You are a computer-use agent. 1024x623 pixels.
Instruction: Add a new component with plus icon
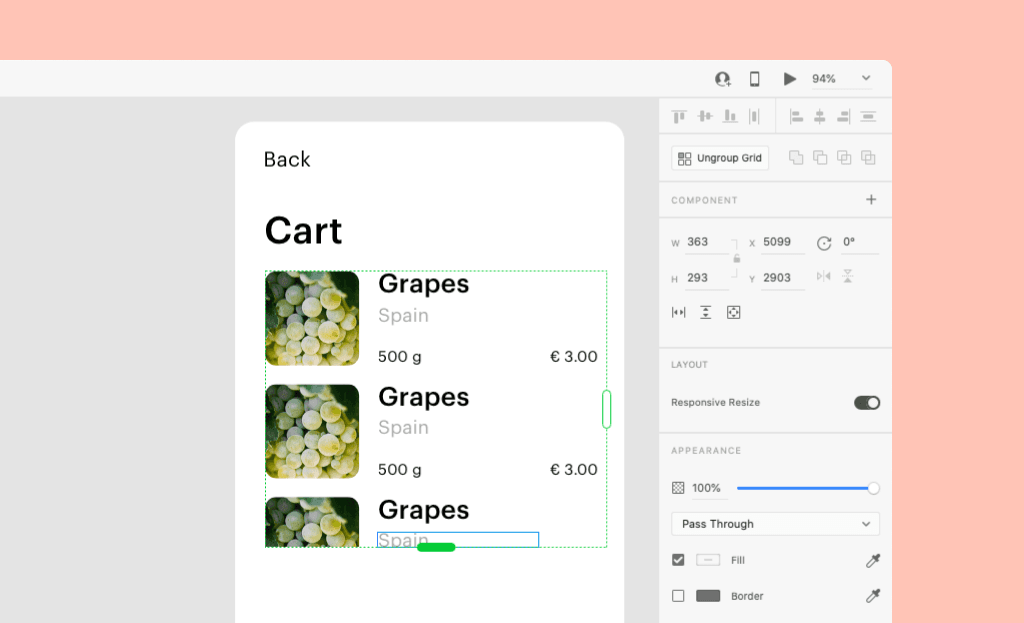871,200
